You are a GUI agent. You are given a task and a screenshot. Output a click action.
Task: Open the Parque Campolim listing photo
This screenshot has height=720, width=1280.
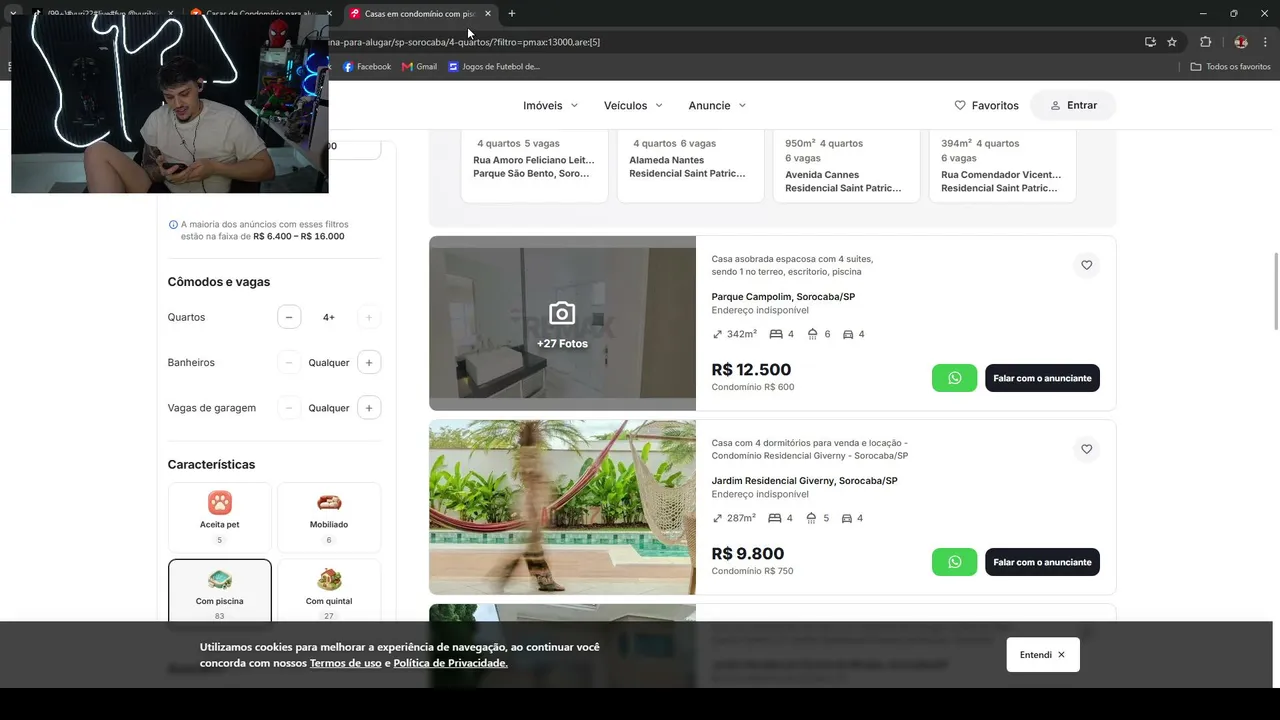[x=562, y=323]
